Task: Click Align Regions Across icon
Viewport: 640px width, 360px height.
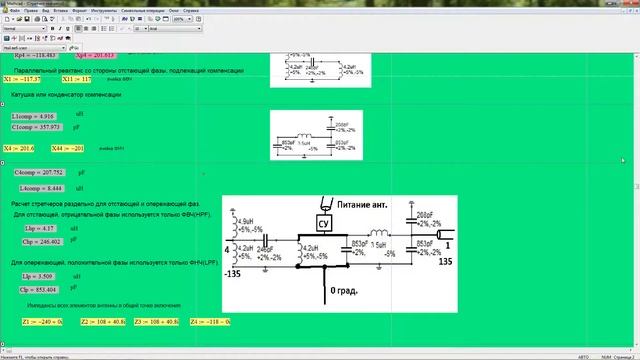Action: 107,19
